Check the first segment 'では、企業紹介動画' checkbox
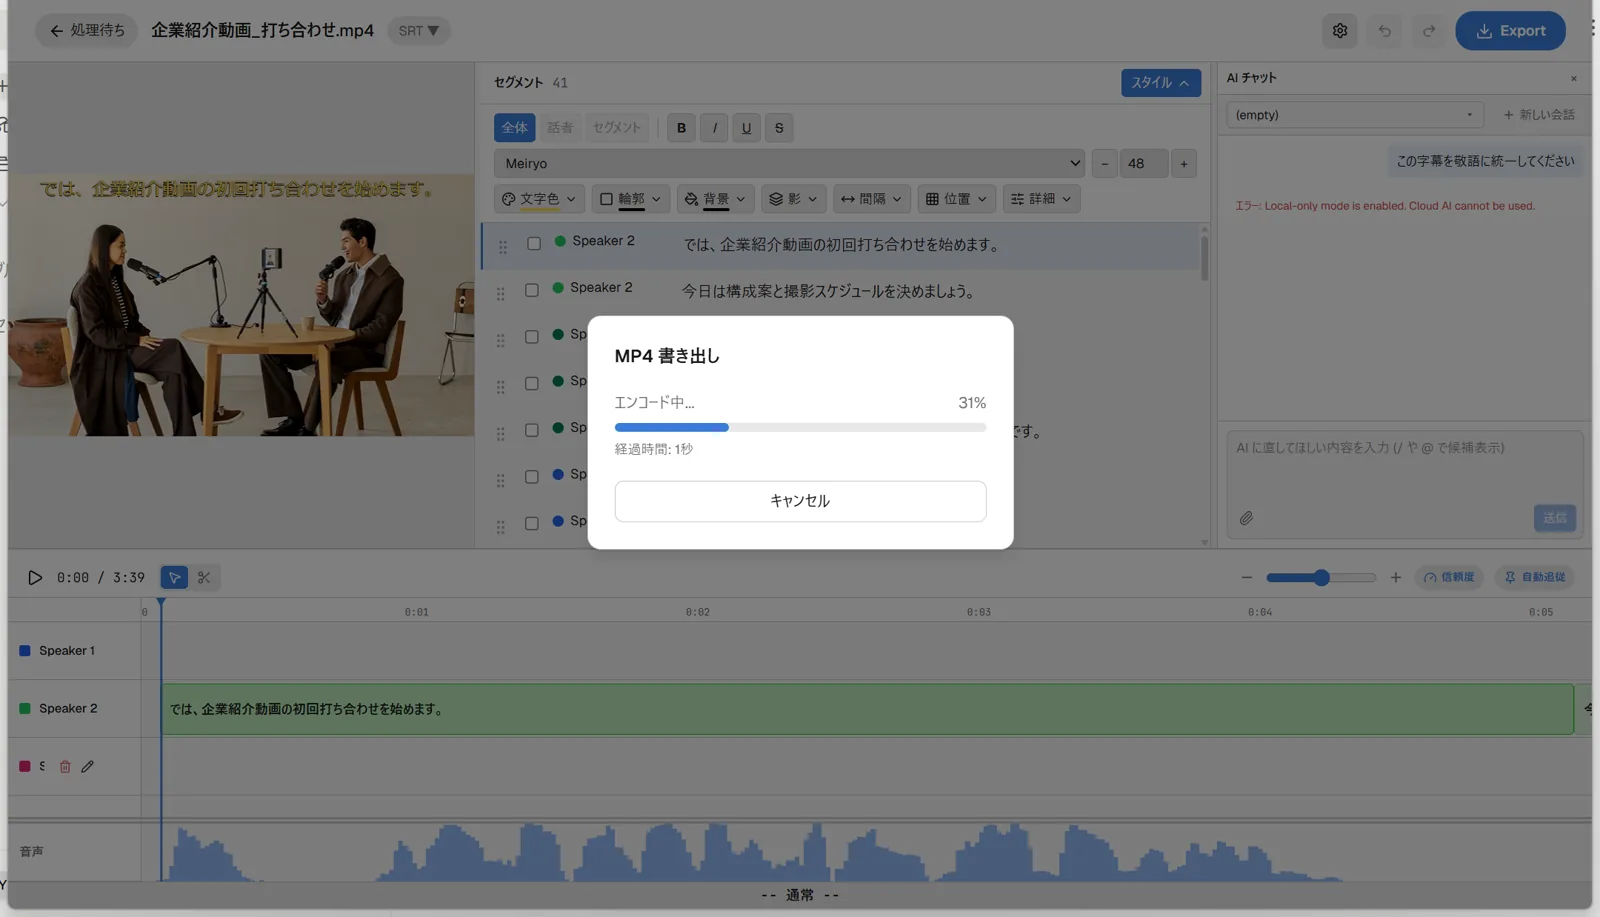1600x917 pixels. click(534, 243)
